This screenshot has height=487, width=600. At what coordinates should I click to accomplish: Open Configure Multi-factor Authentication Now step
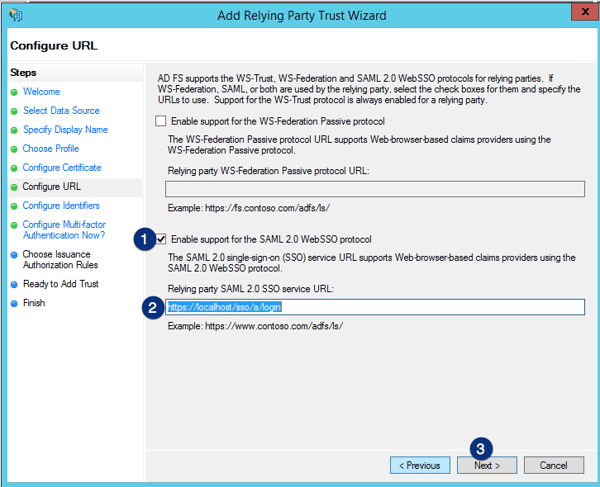[x=64, y=230]
